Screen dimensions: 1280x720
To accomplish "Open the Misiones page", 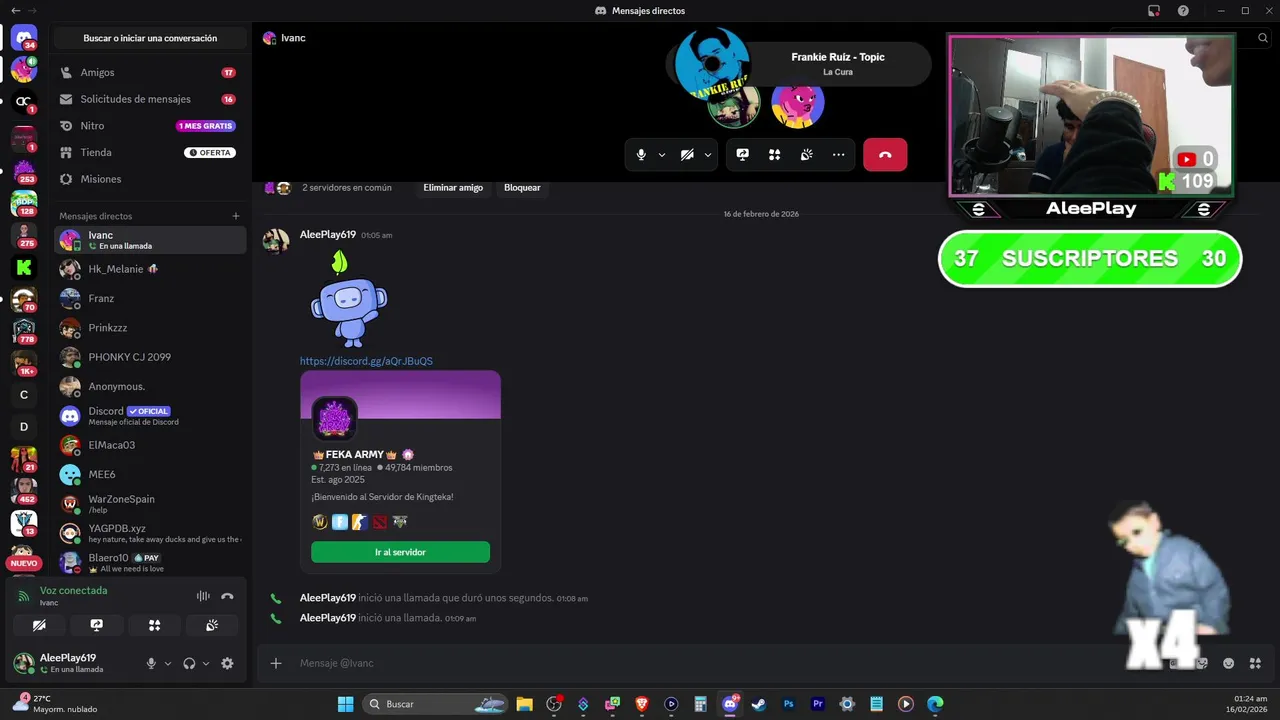I will 148,179.
